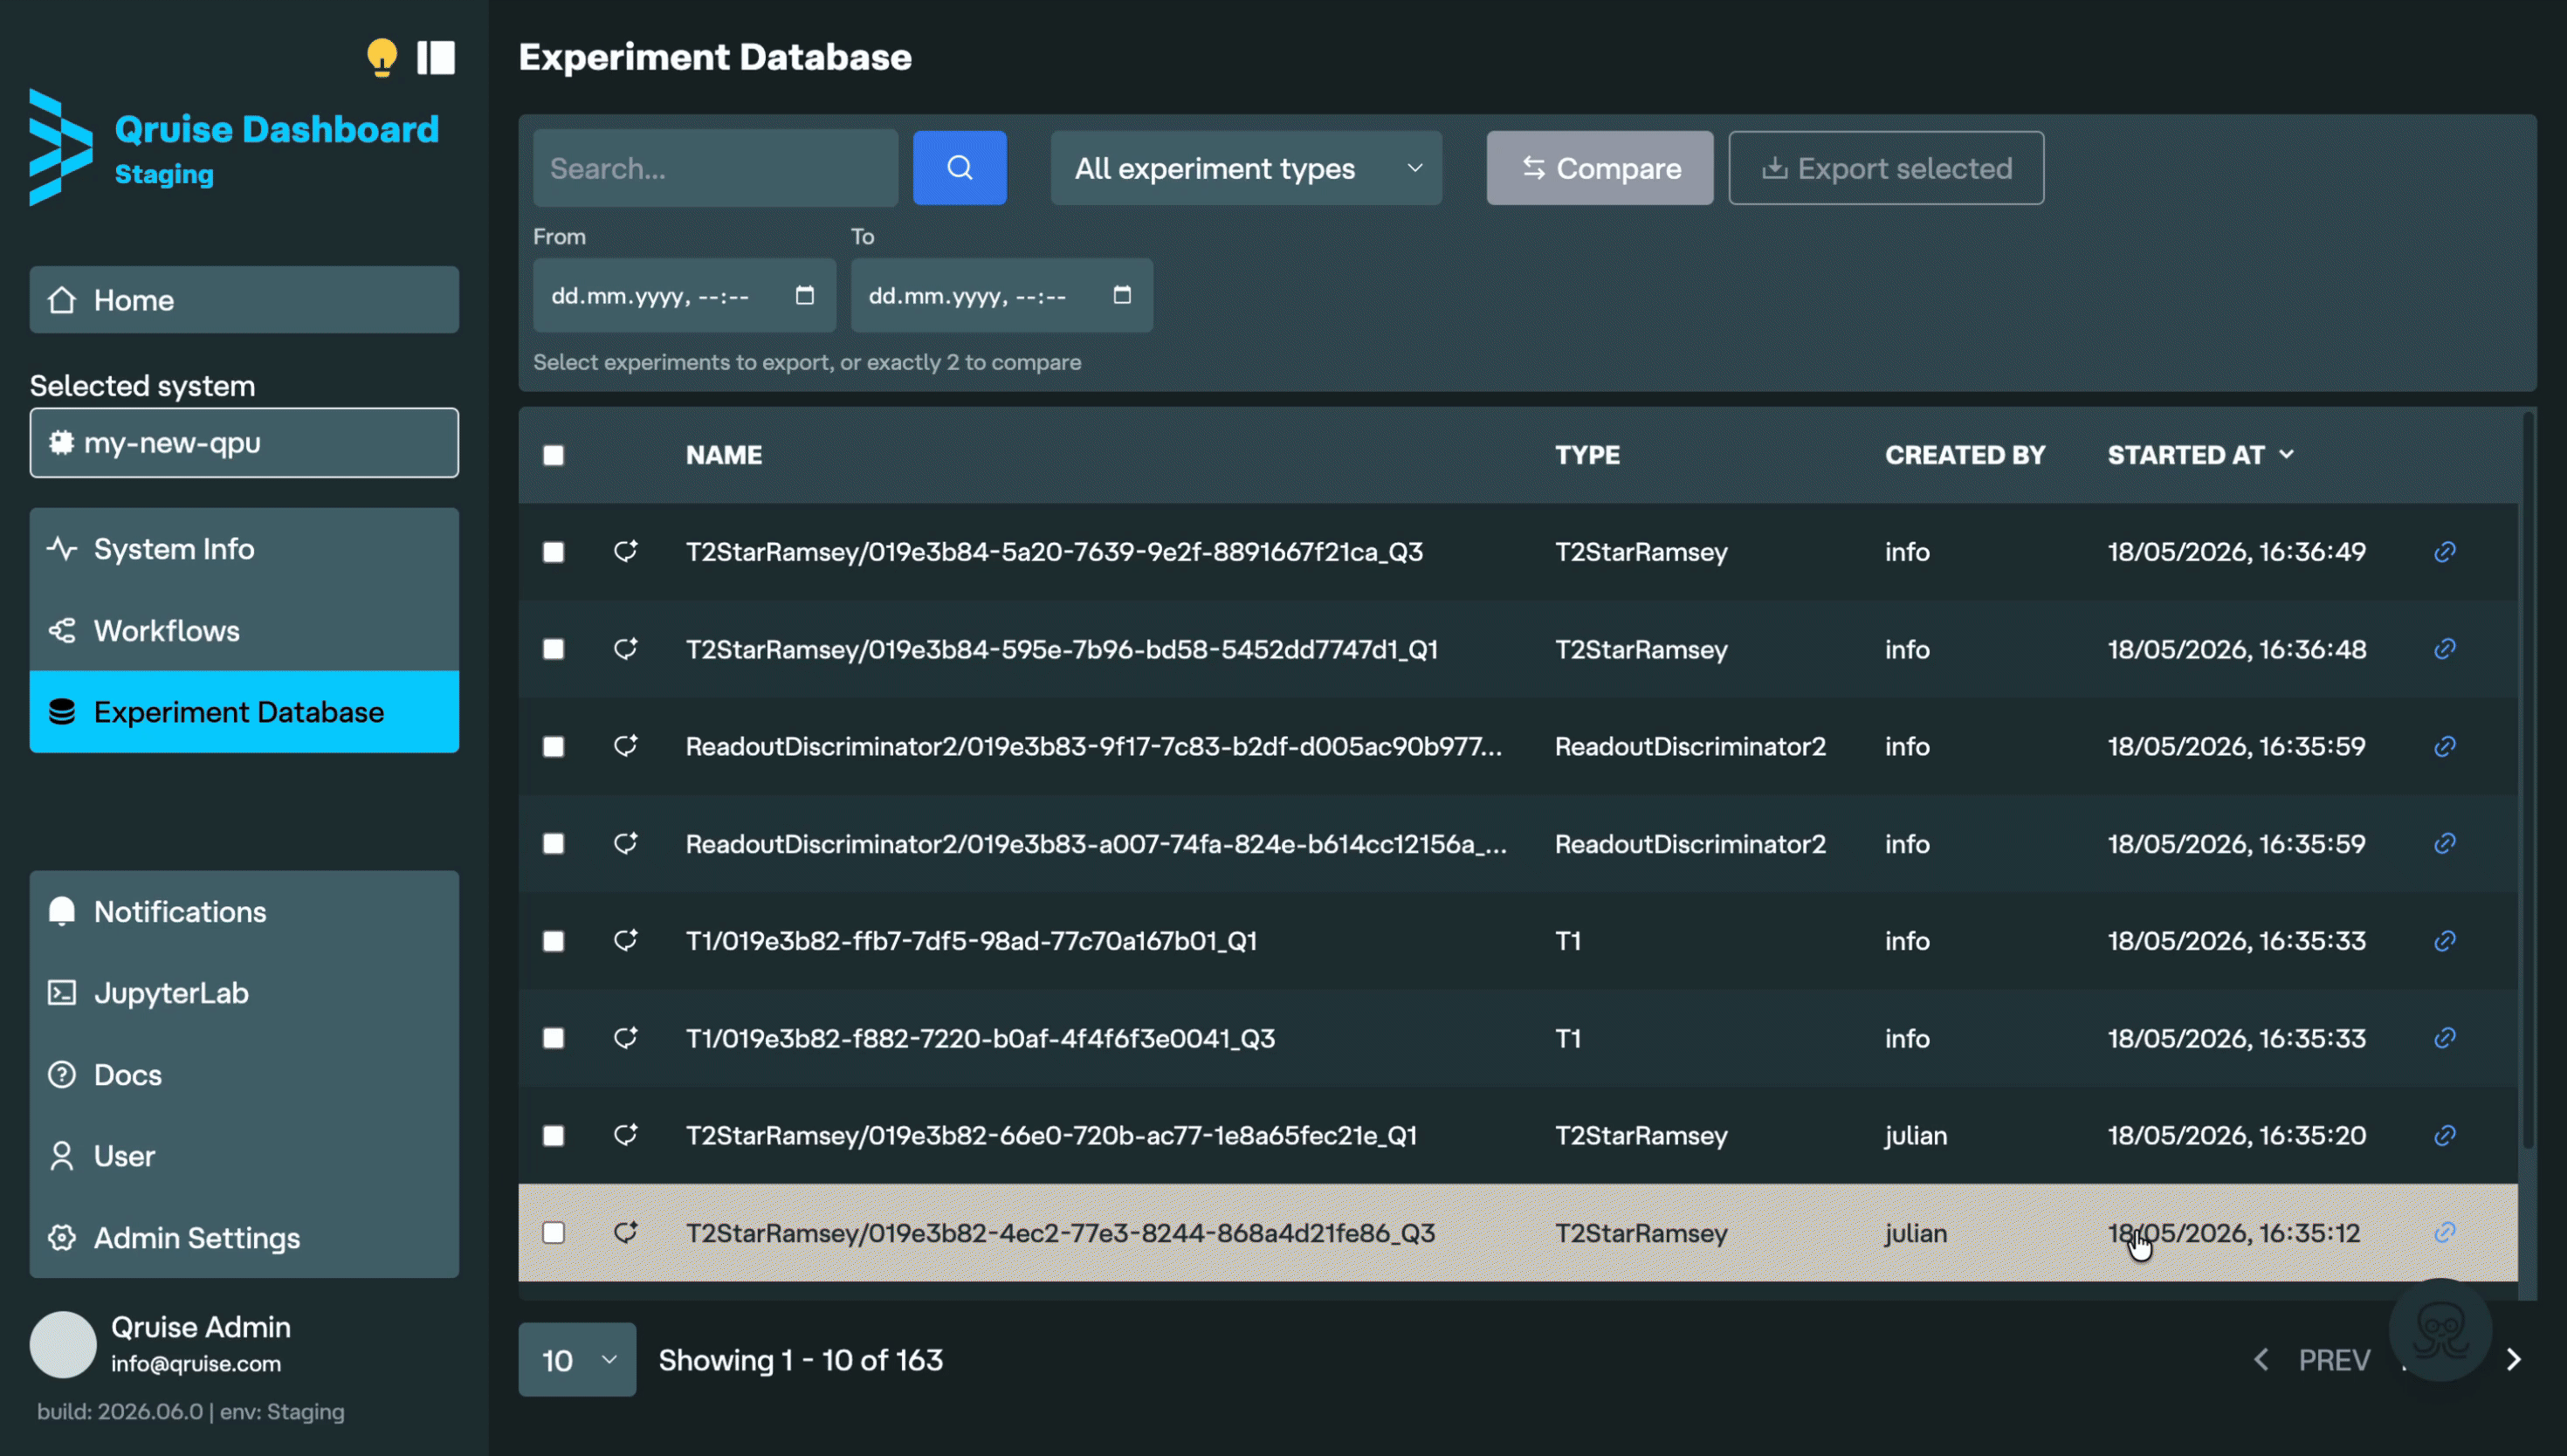Open T2StarRamsey 019e3b84-5a20 Q3 experiment
Image resolution: width=2567 pixels, height=1456 pixels.
(1053, 552)
